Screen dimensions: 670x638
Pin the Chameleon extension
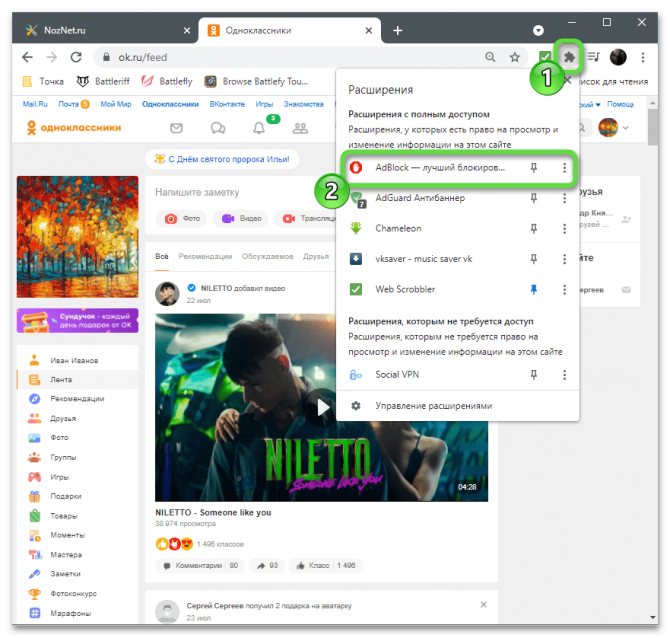534,228
